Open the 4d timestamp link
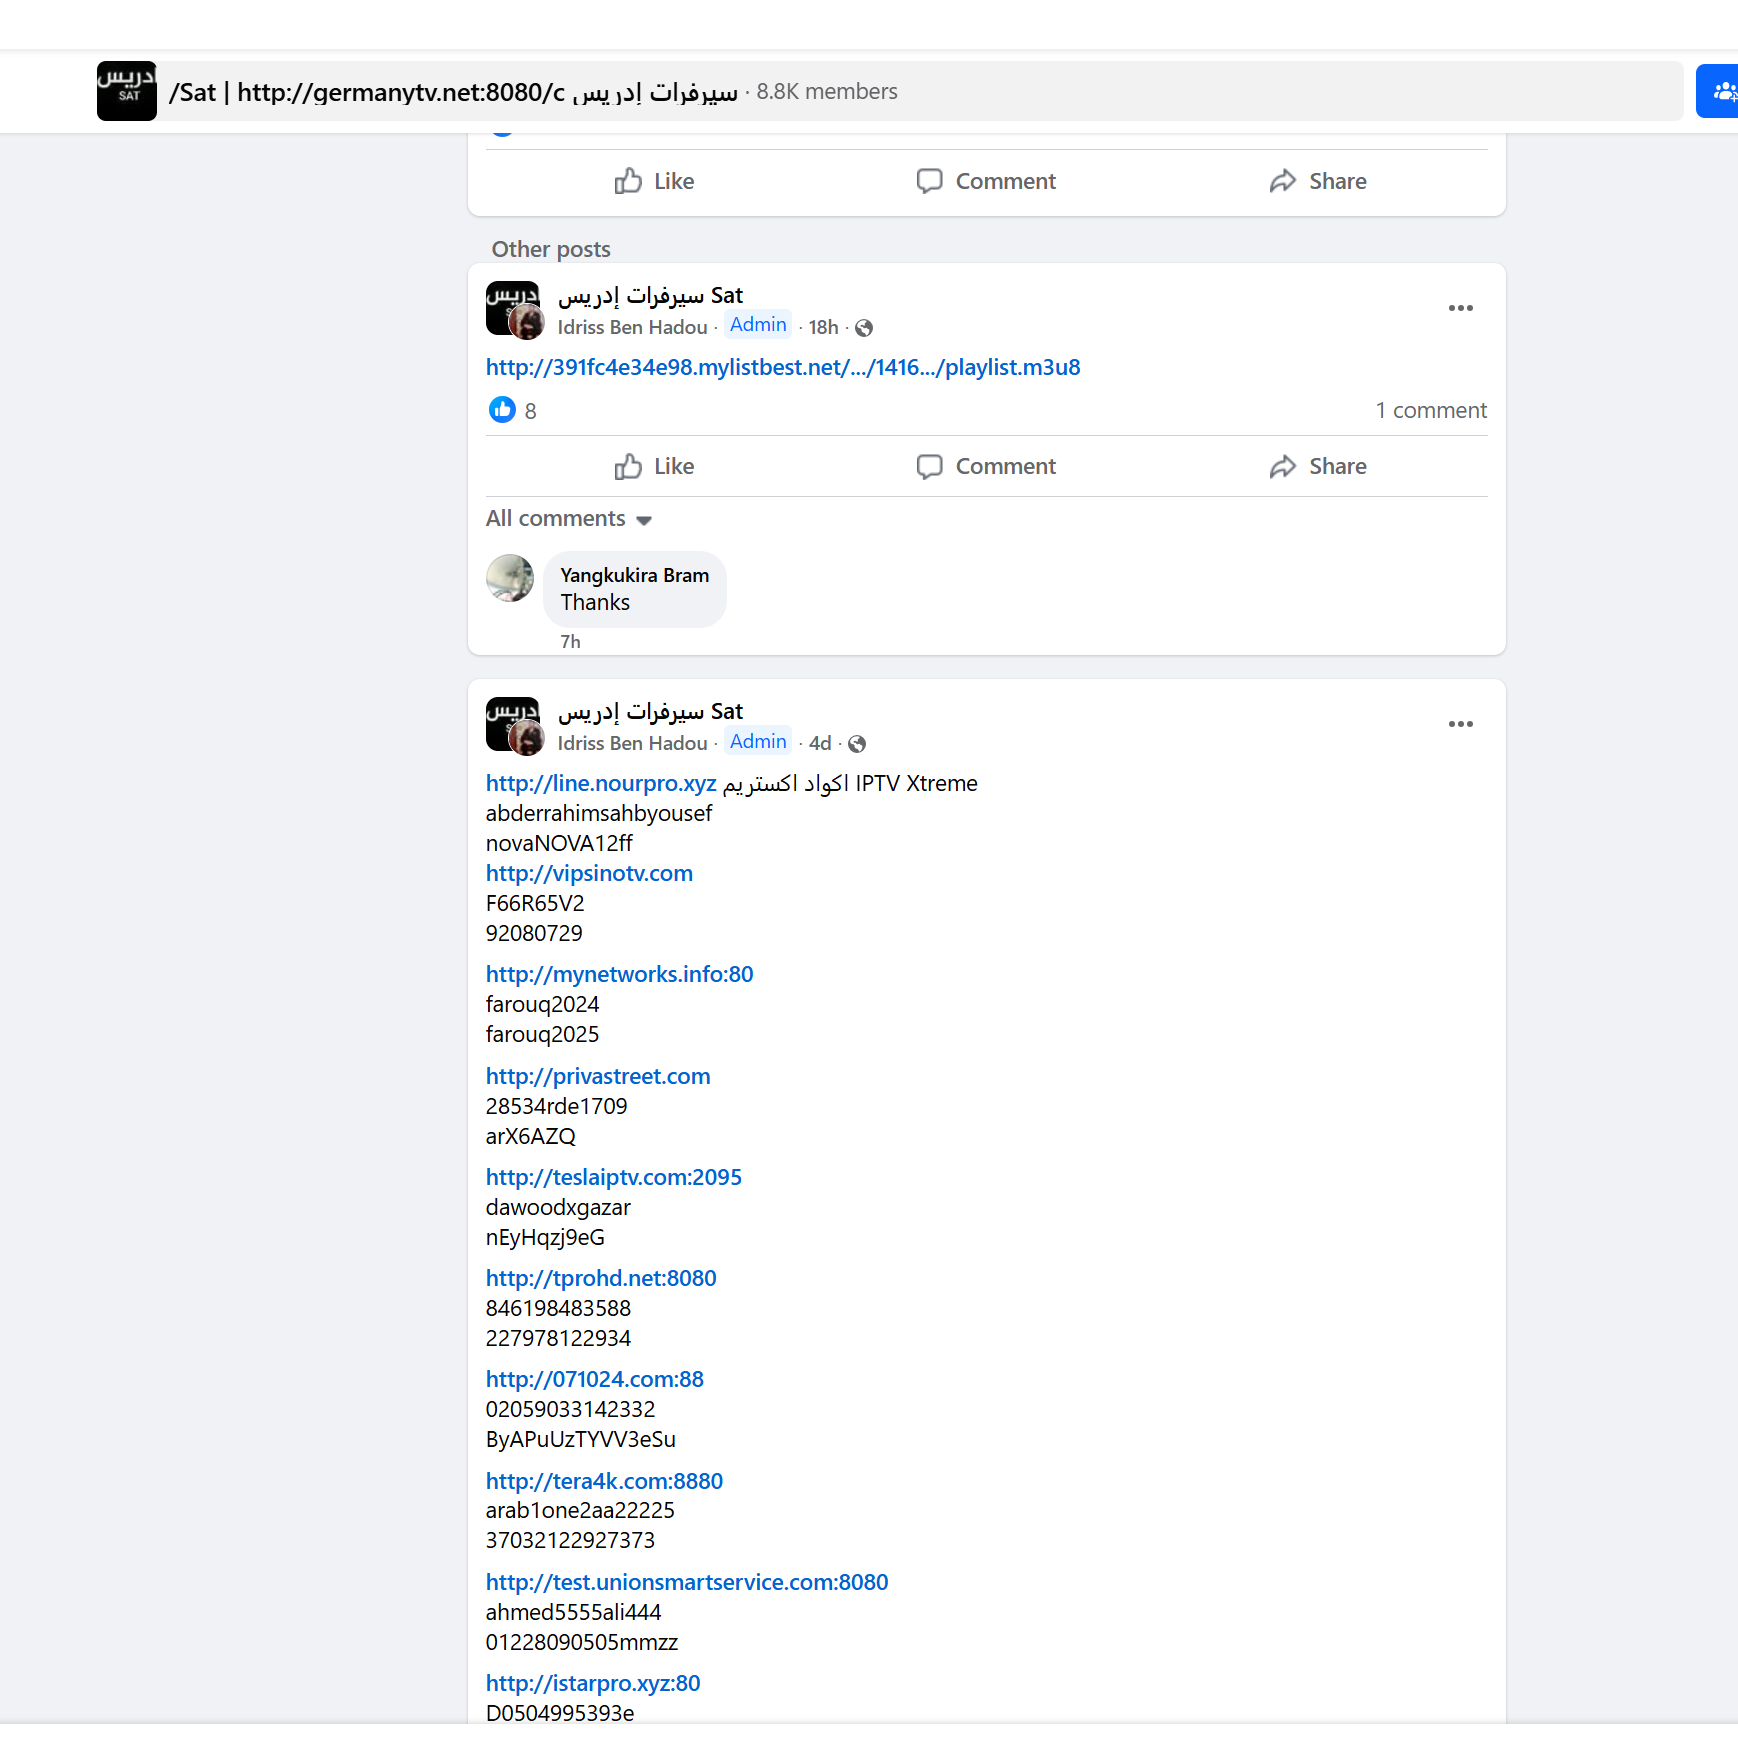The width and height of the screenshot is (1738, 1737). 820,743
